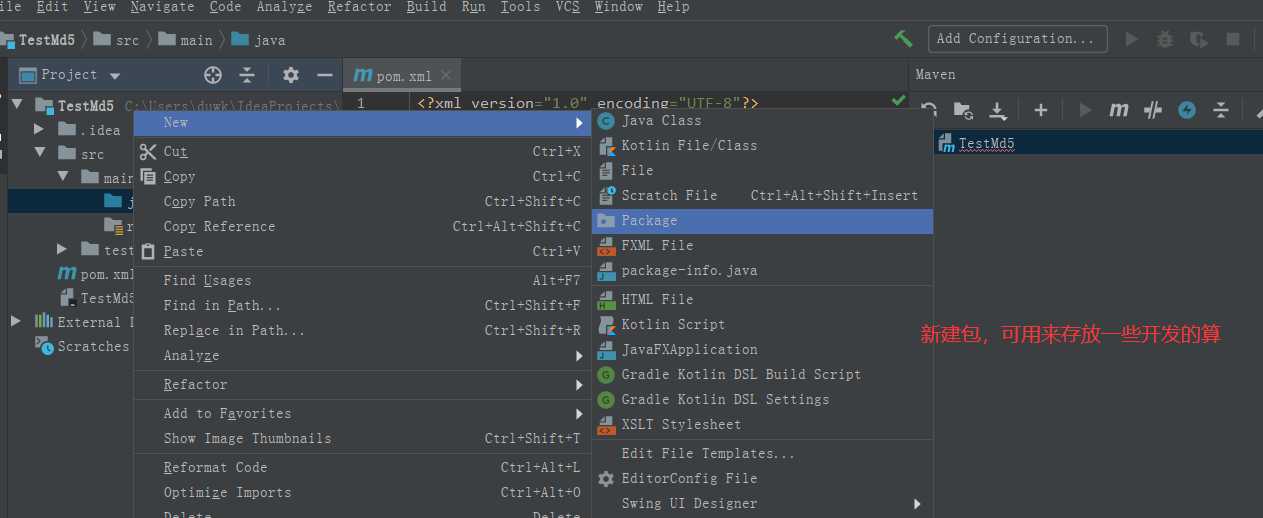Select TestMd5 project in Maven panel
1263x518 pixels.
tap(986, 144)
